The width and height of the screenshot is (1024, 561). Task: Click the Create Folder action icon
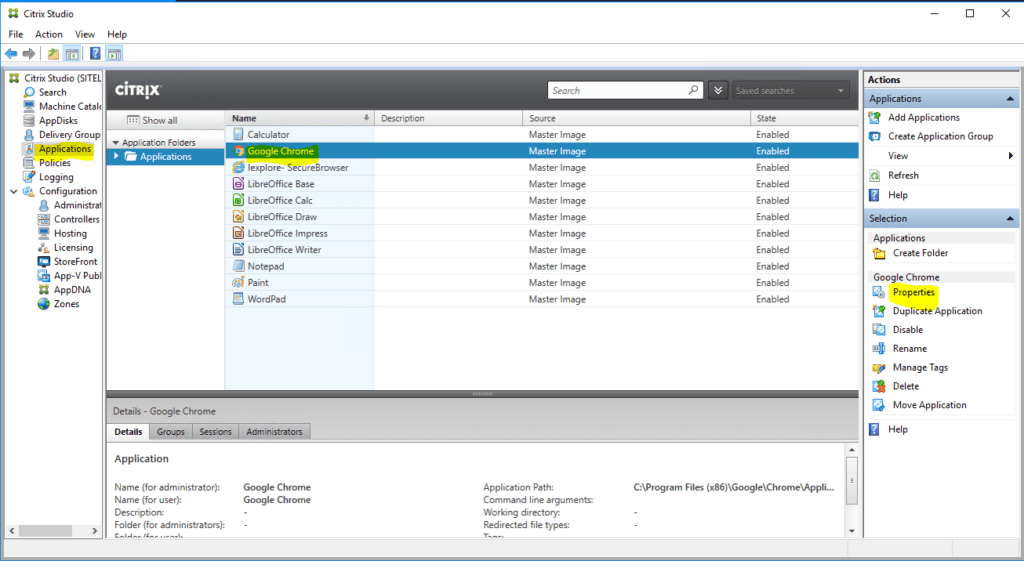pos(880,253)
